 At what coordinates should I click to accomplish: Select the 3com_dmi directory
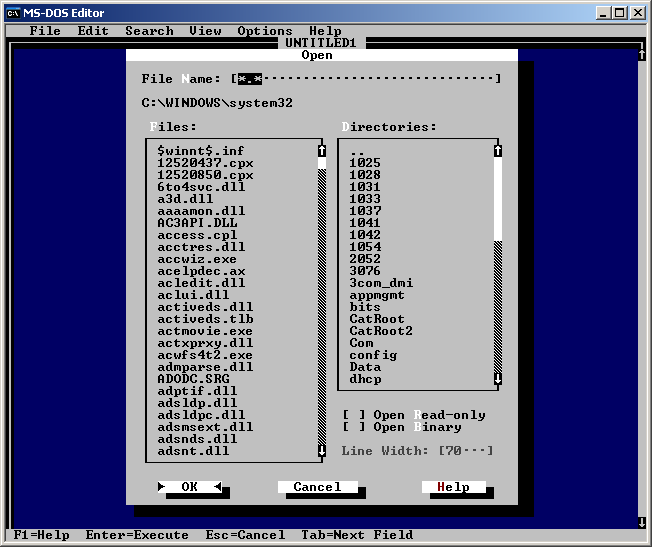tap(381, 283)
